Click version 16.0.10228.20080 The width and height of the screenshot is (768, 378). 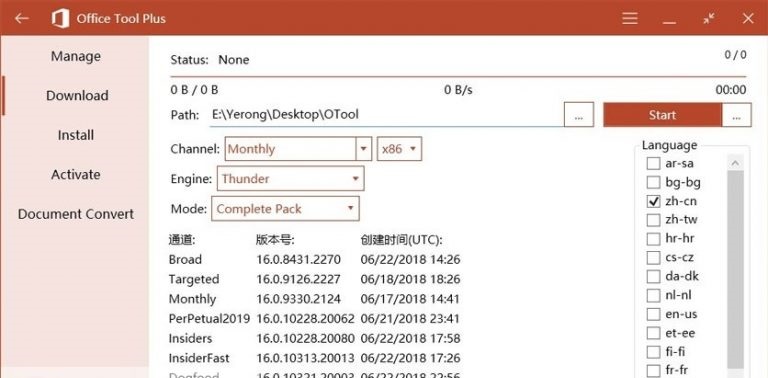[305, 338]
